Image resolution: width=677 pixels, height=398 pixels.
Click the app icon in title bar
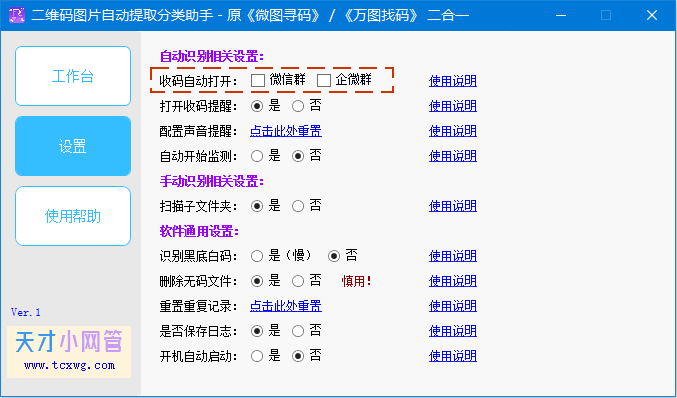(17, 16)
